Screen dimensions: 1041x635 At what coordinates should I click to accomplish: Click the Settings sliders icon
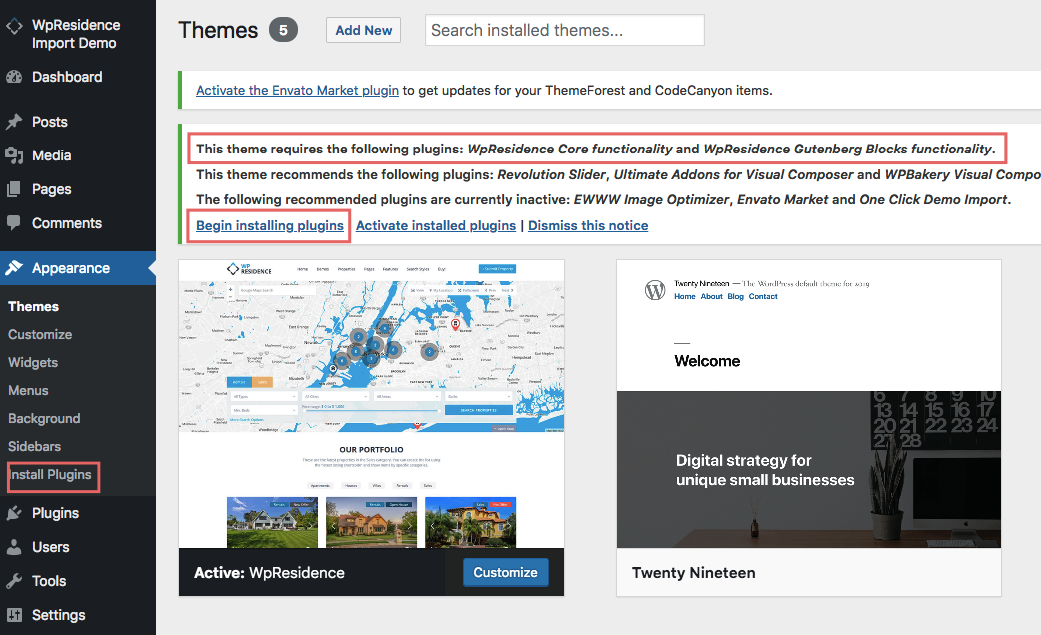click(x=14, y=615)
